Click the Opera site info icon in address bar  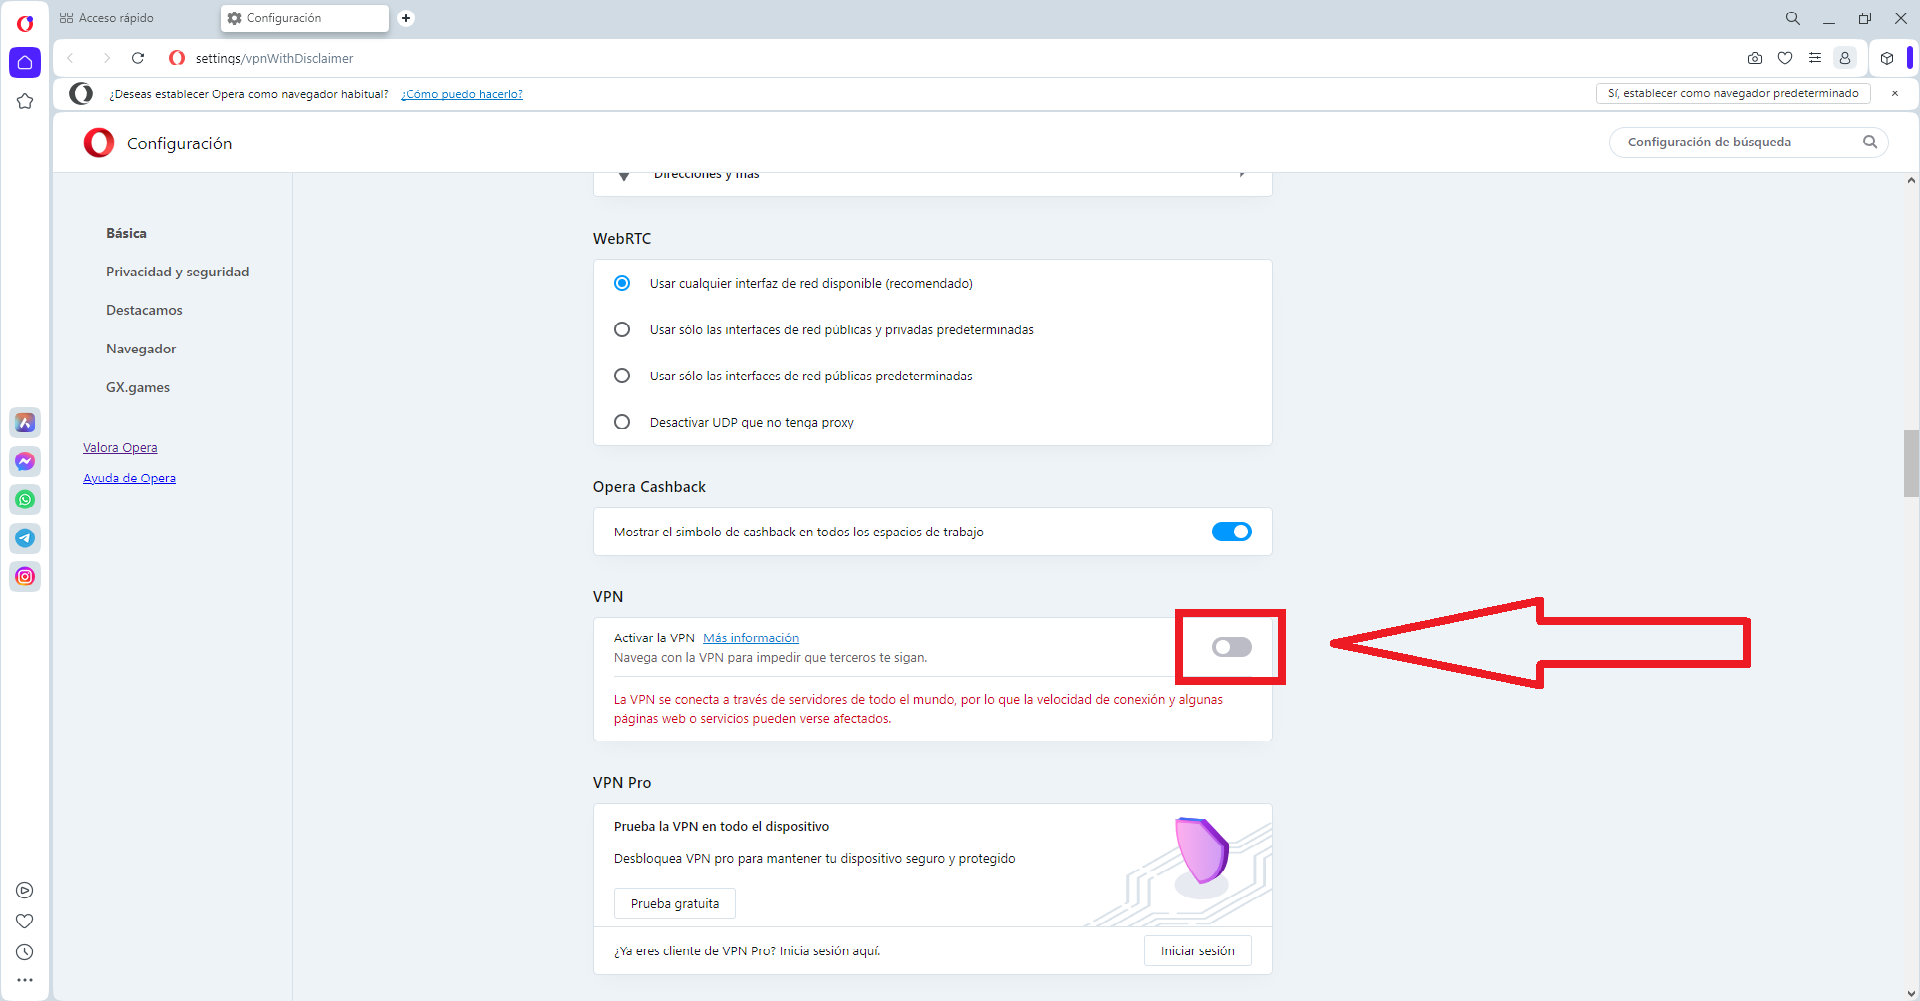(x=177, y=58)
